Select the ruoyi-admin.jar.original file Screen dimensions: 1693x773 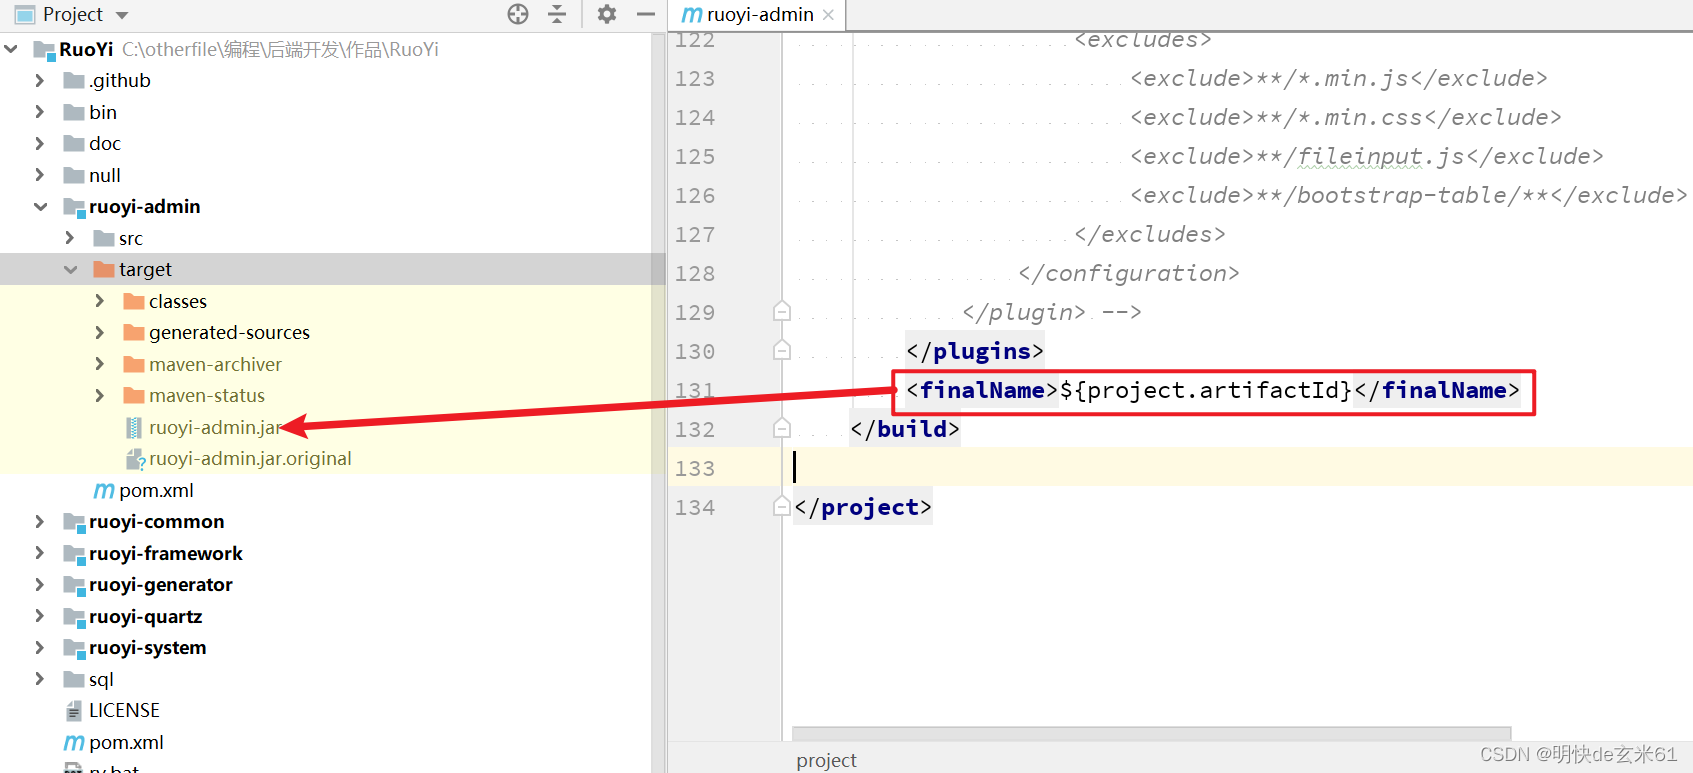click(250, 458)
